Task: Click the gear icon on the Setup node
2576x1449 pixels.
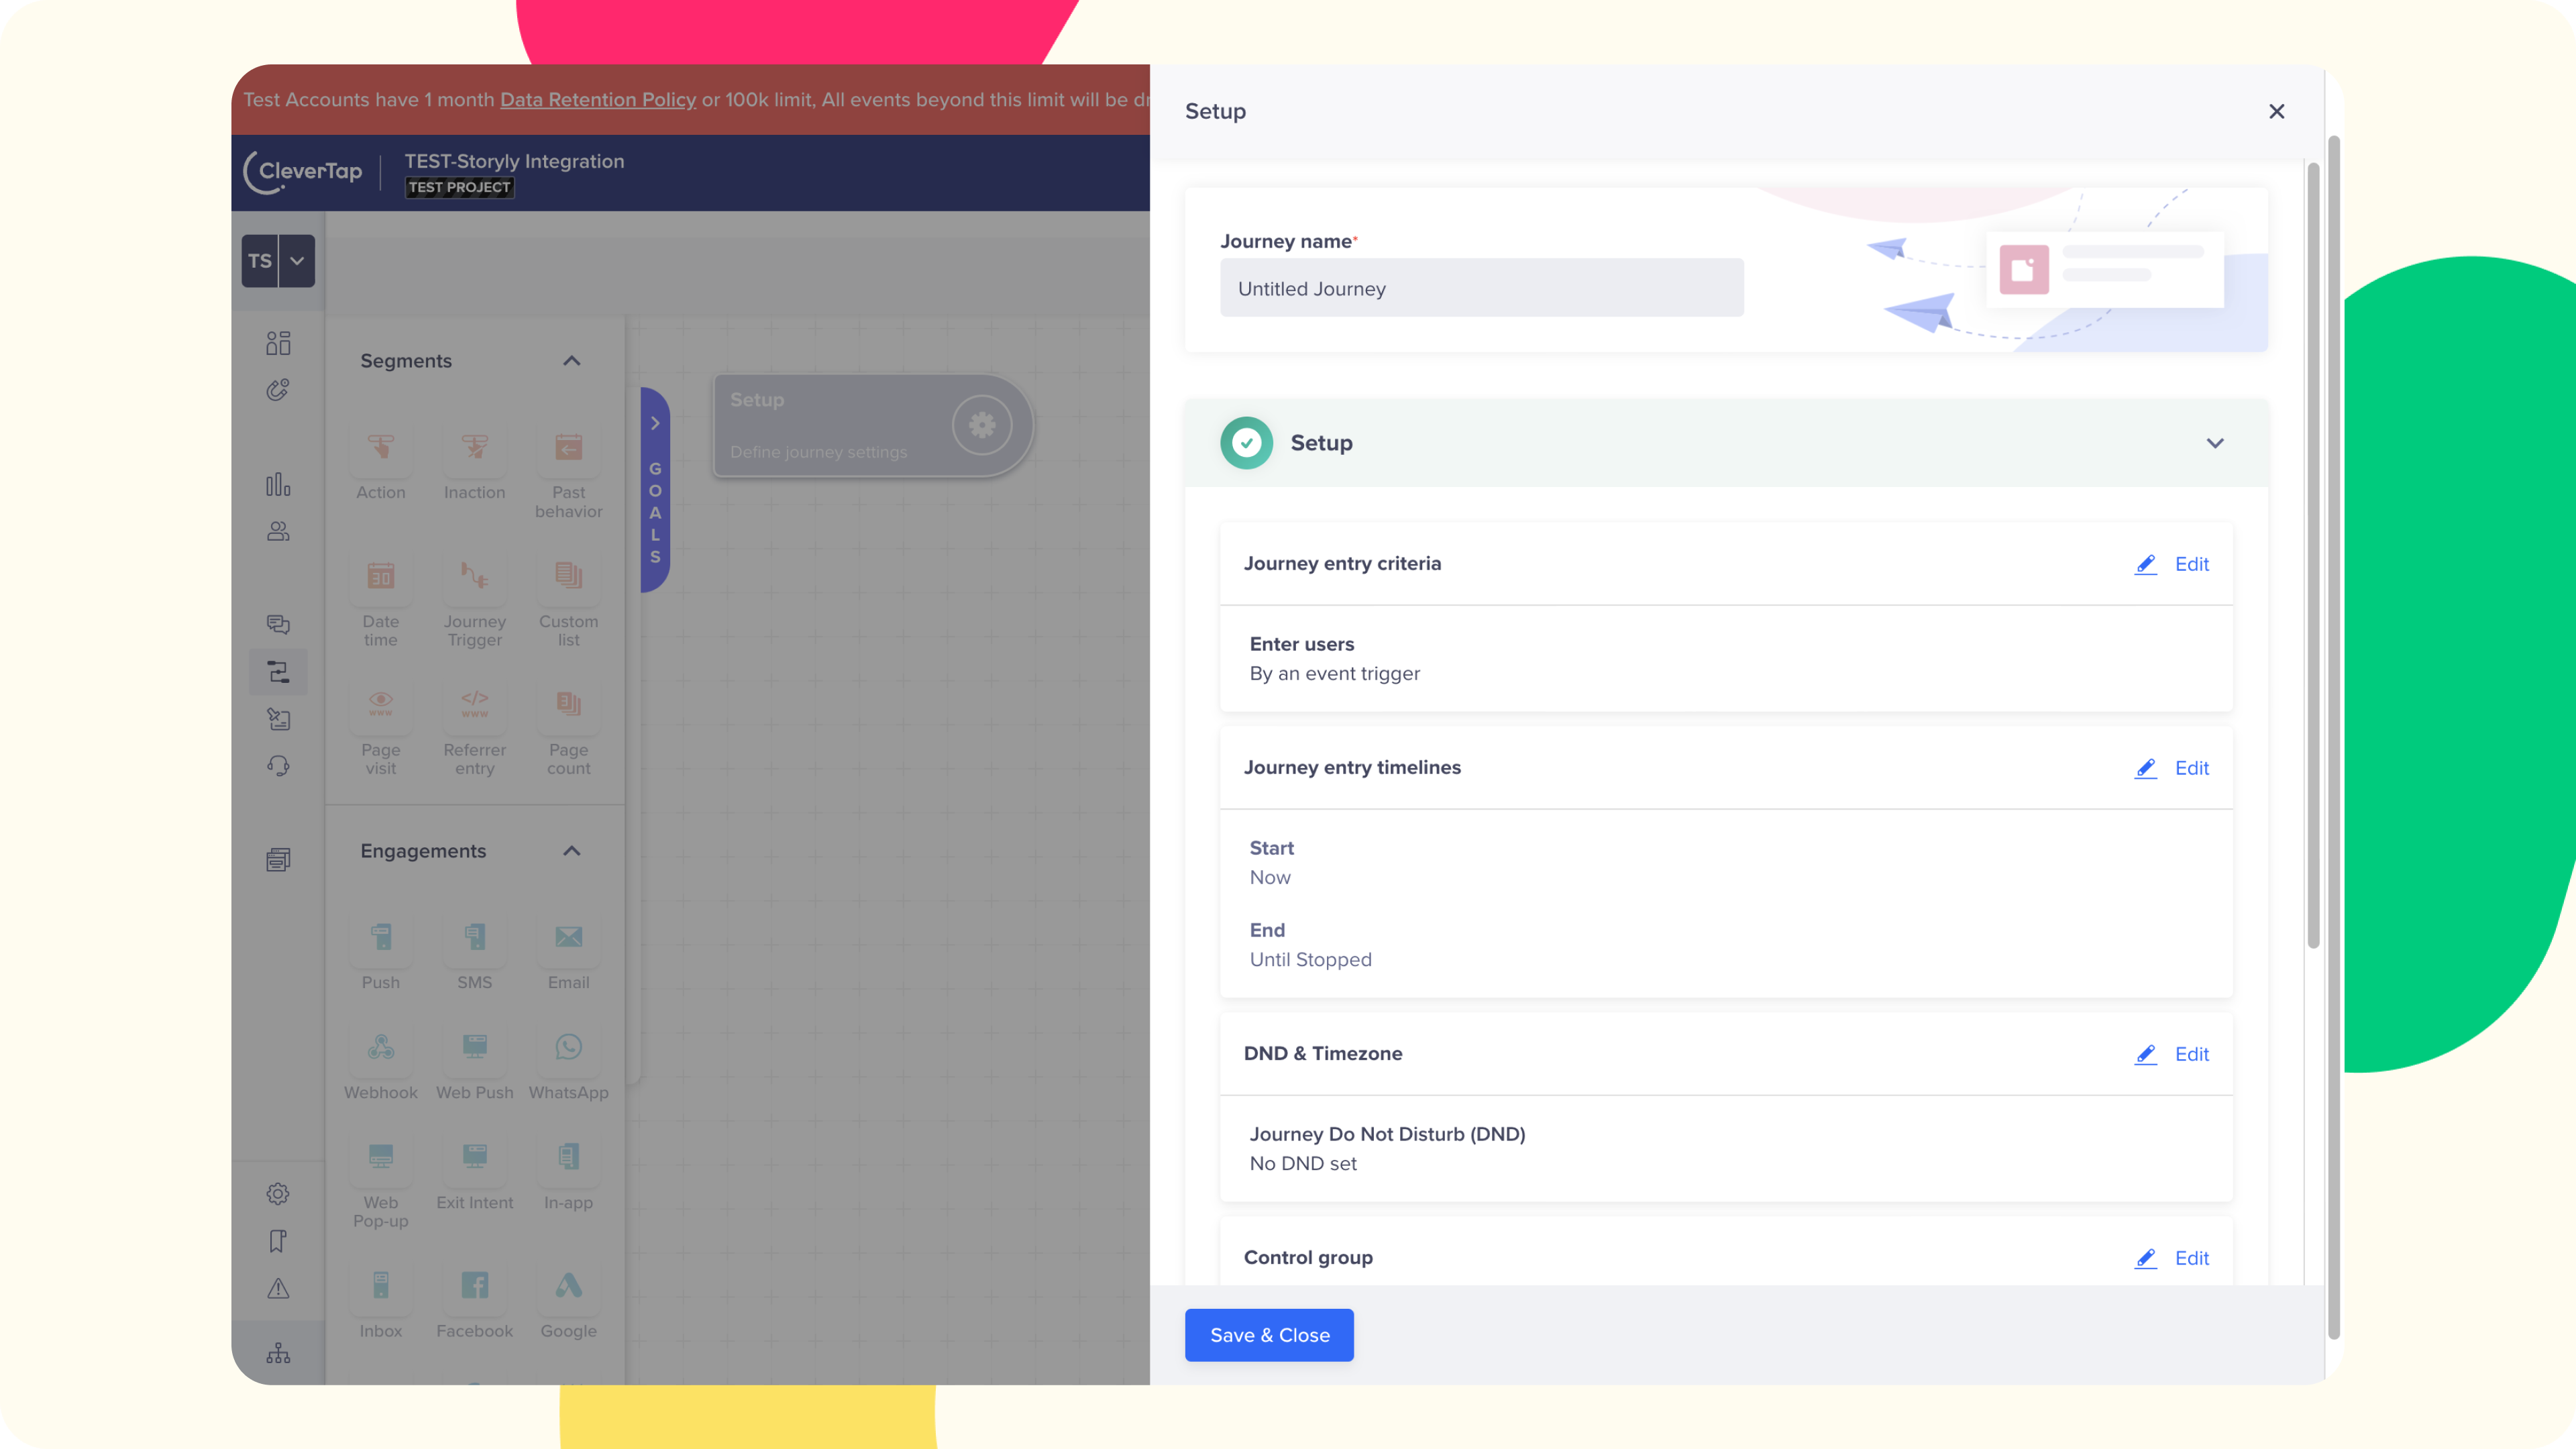Action: click(x=981, y=425)
